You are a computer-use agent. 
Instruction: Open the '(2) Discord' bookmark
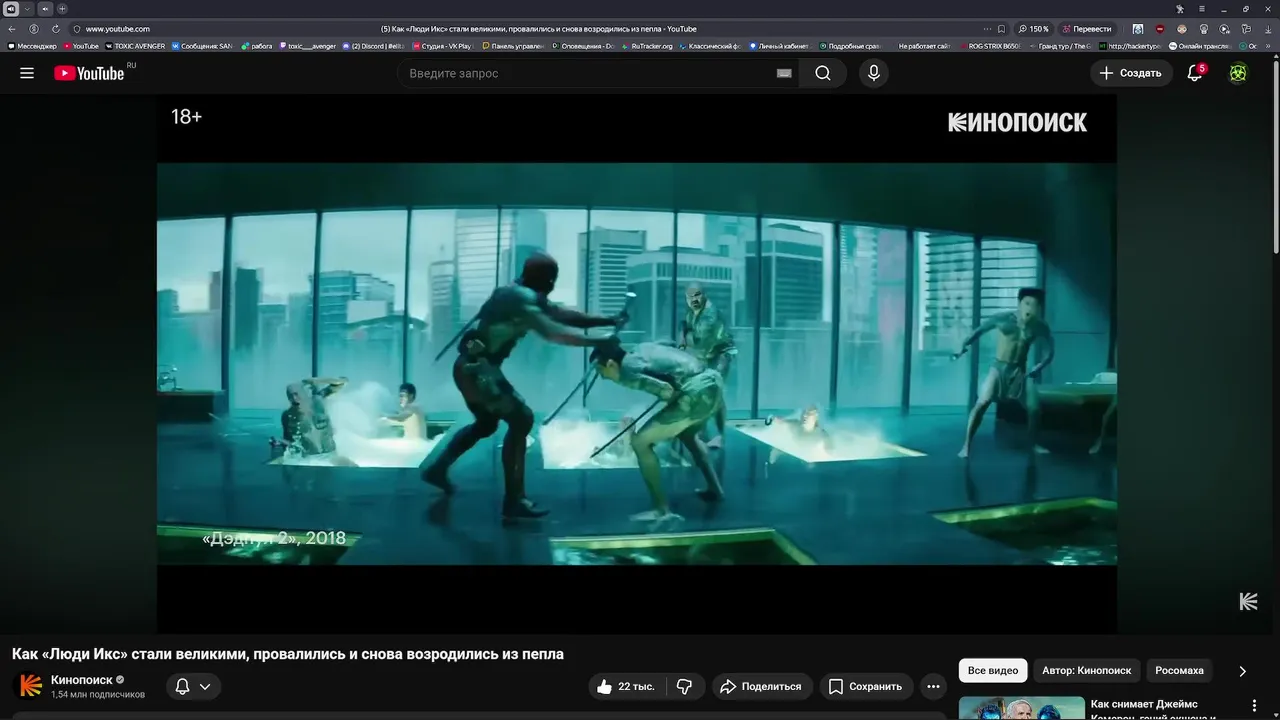click(x=373, y=46)
